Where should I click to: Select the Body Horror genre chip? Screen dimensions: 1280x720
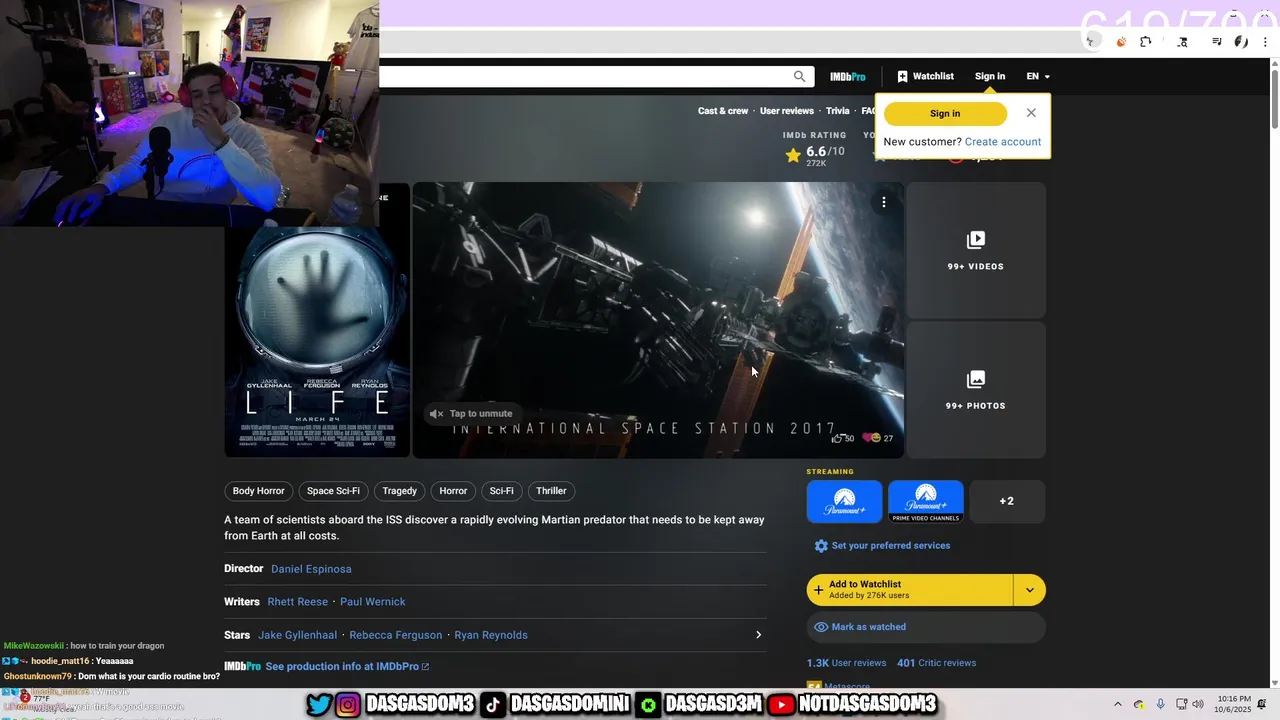point(259,491)
